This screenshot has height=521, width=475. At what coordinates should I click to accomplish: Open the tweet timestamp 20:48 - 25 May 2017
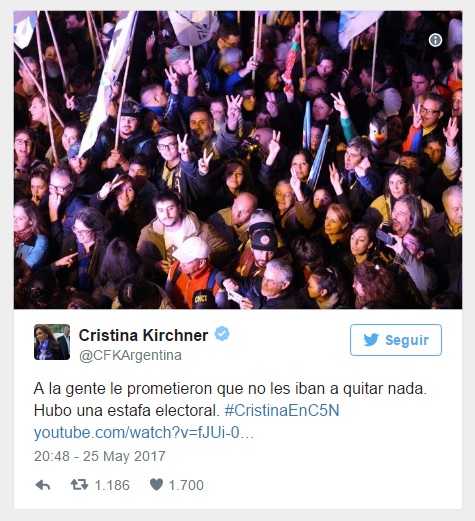100,456
